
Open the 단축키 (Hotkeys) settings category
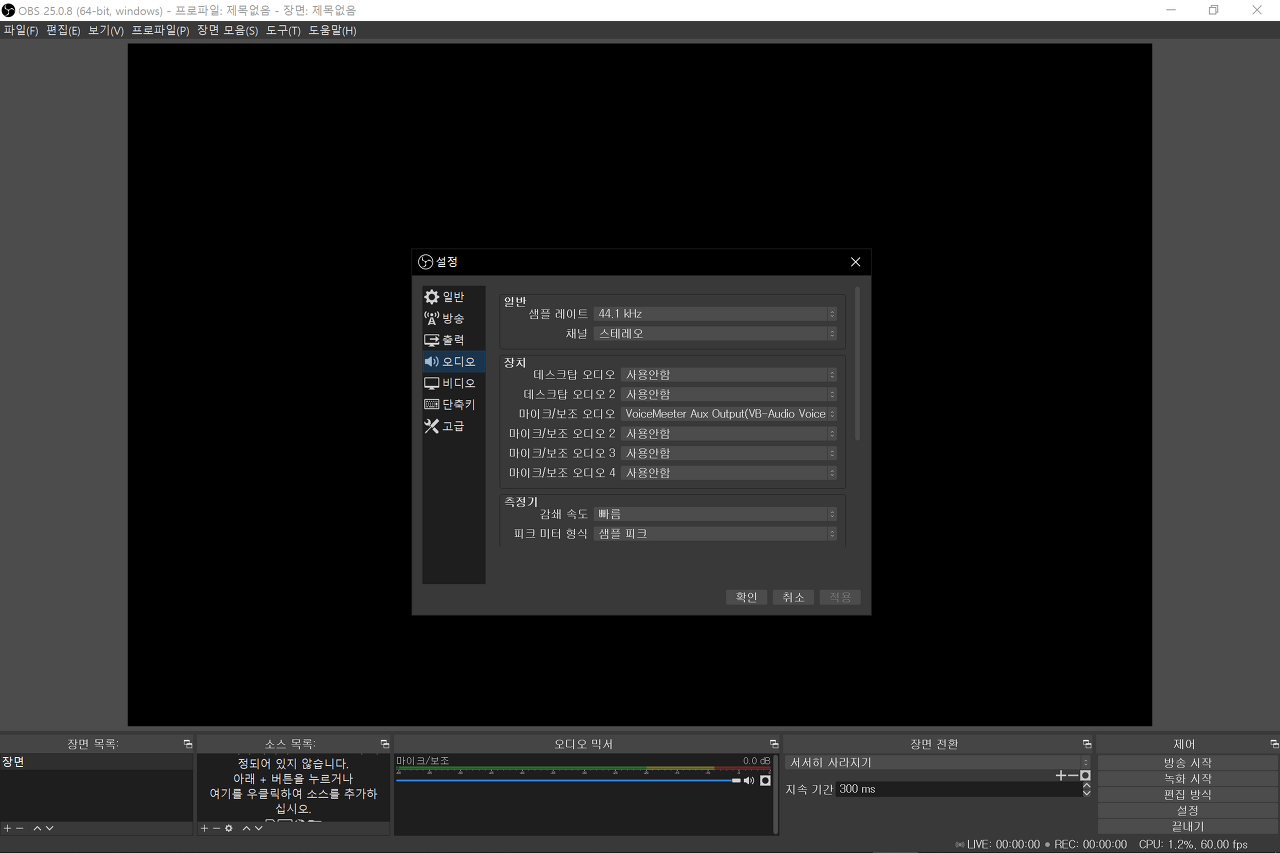point(454,404)
